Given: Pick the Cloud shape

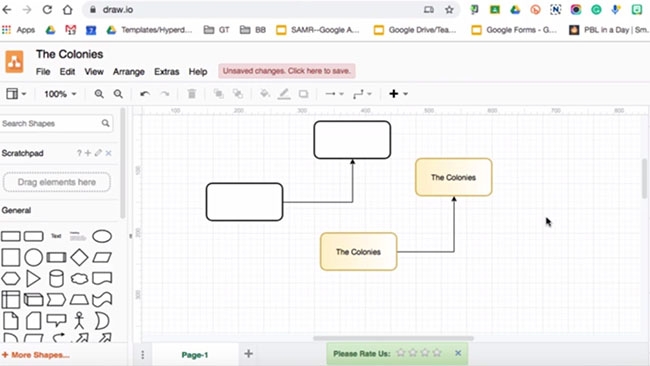Looking at the screenshot, I should (79, 279).
